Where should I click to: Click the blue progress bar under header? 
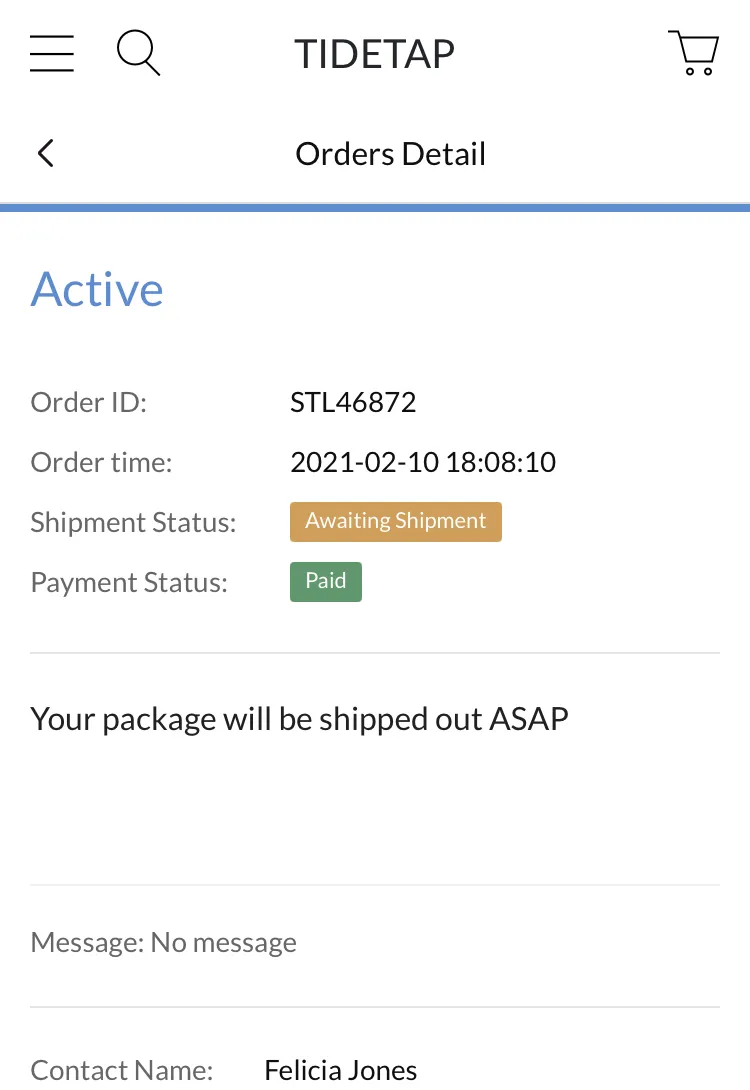375,207
